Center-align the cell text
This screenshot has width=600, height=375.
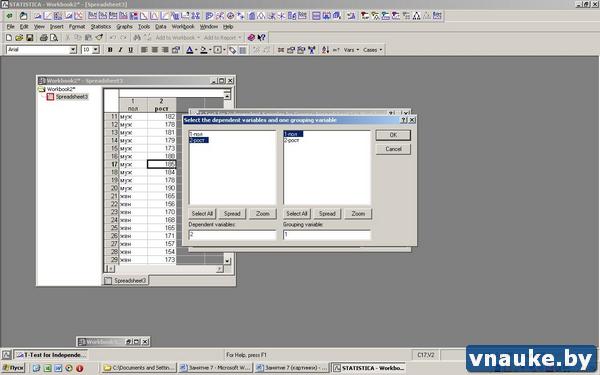[x=155, y=50]
